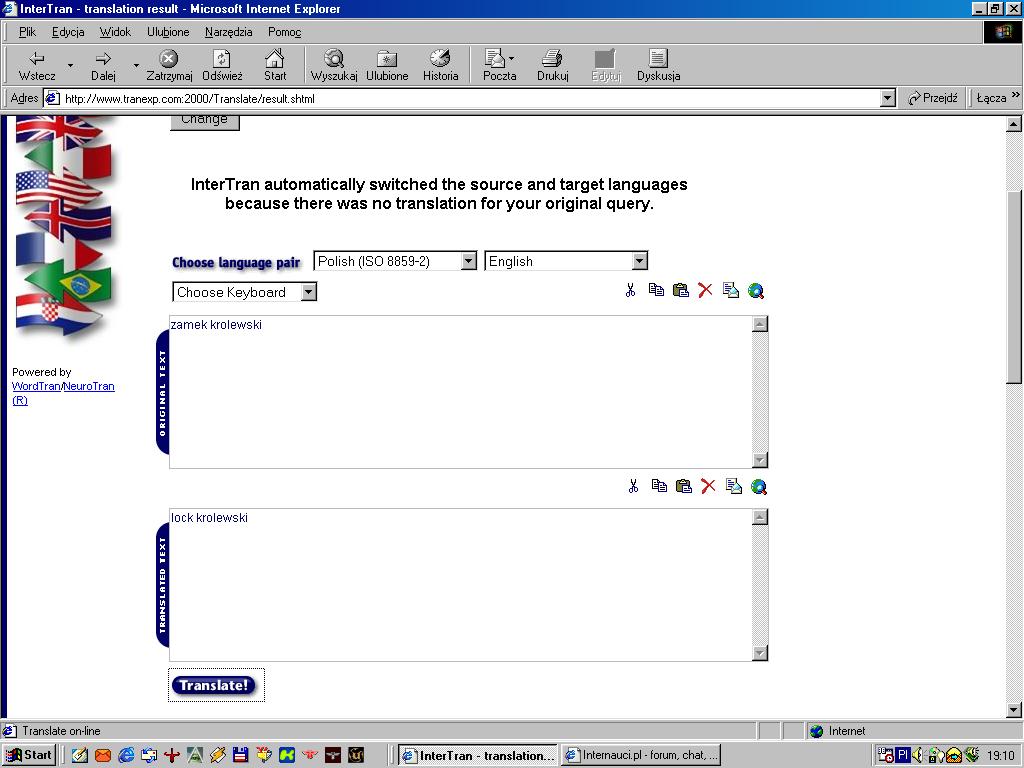Click down arrow of original text scrollbar
Image resolution: width=1024 pixels, height=768 pixels.
click(760, 460)
